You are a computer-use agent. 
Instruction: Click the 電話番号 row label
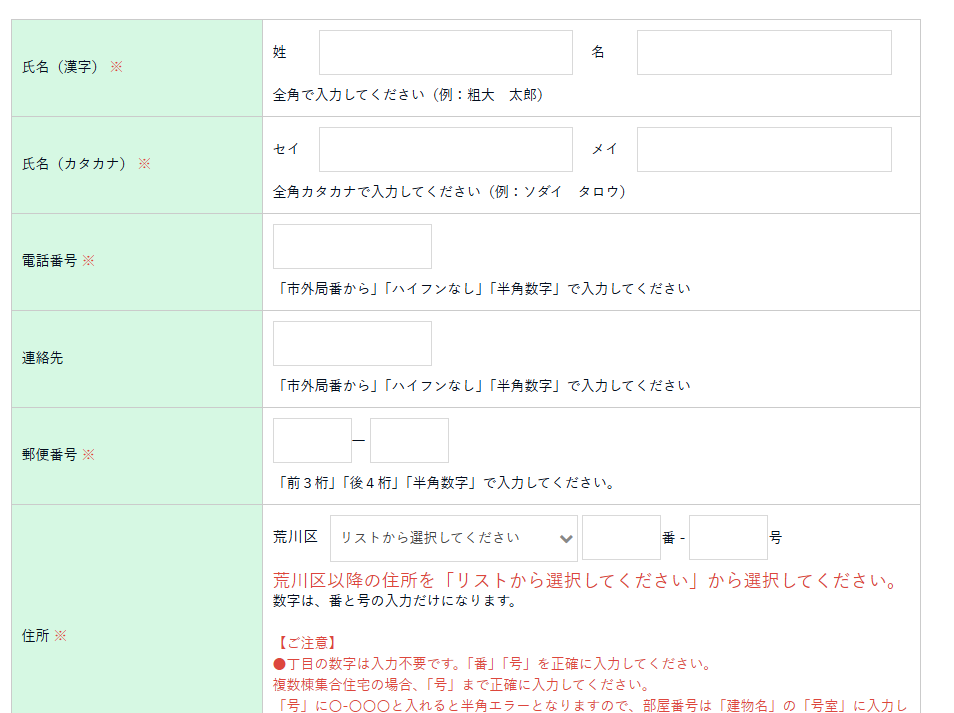click(49, 261)
